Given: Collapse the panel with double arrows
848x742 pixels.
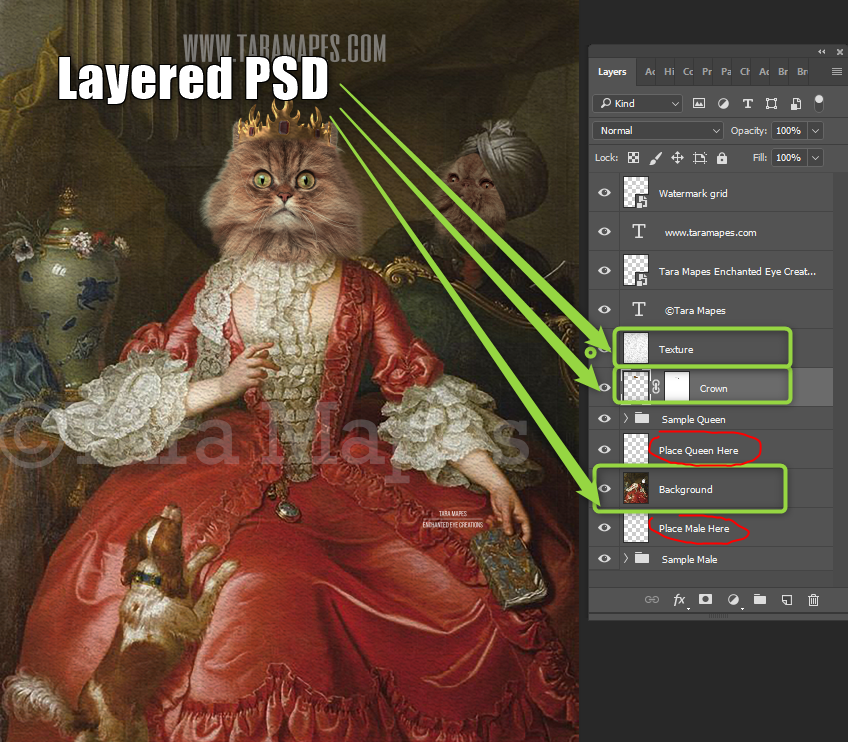Looking at the screenshot, I should coord(822,52).
